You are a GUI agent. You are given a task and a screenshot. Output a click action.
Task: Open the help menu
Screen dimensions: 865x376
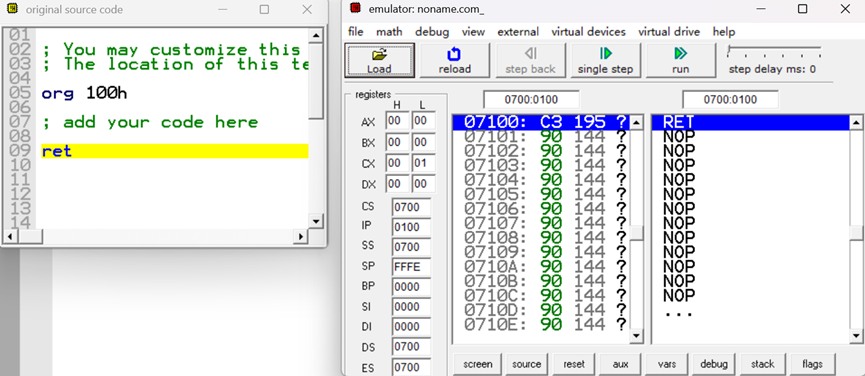point(724,32)
